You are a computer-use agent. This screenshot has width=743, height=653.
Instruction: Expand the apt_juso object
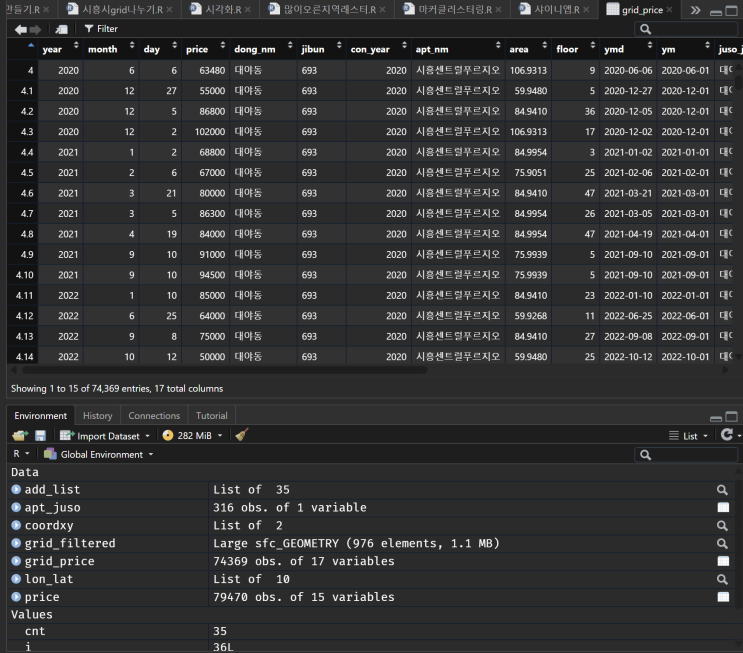(16, 508)
